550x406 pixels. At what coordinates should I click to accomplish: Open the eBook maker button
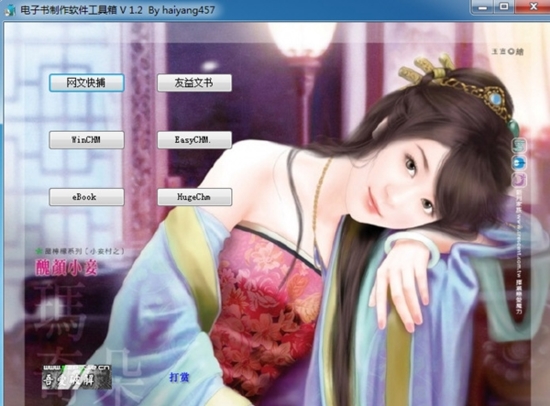tap(87, 197)
